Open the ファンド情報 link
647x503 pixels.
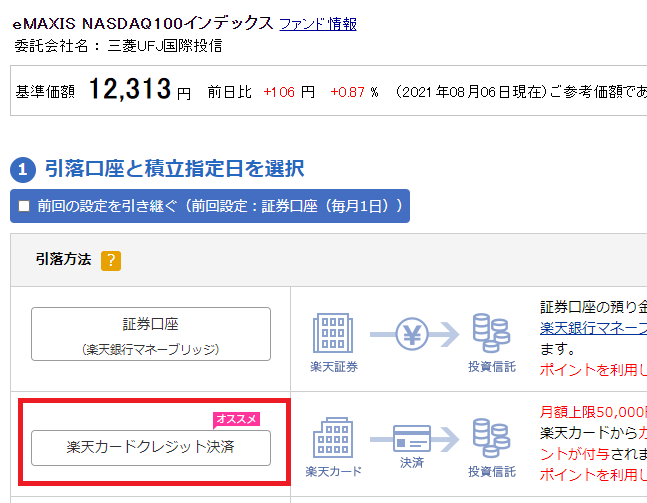pyautogui.click(x=318, y=24)
